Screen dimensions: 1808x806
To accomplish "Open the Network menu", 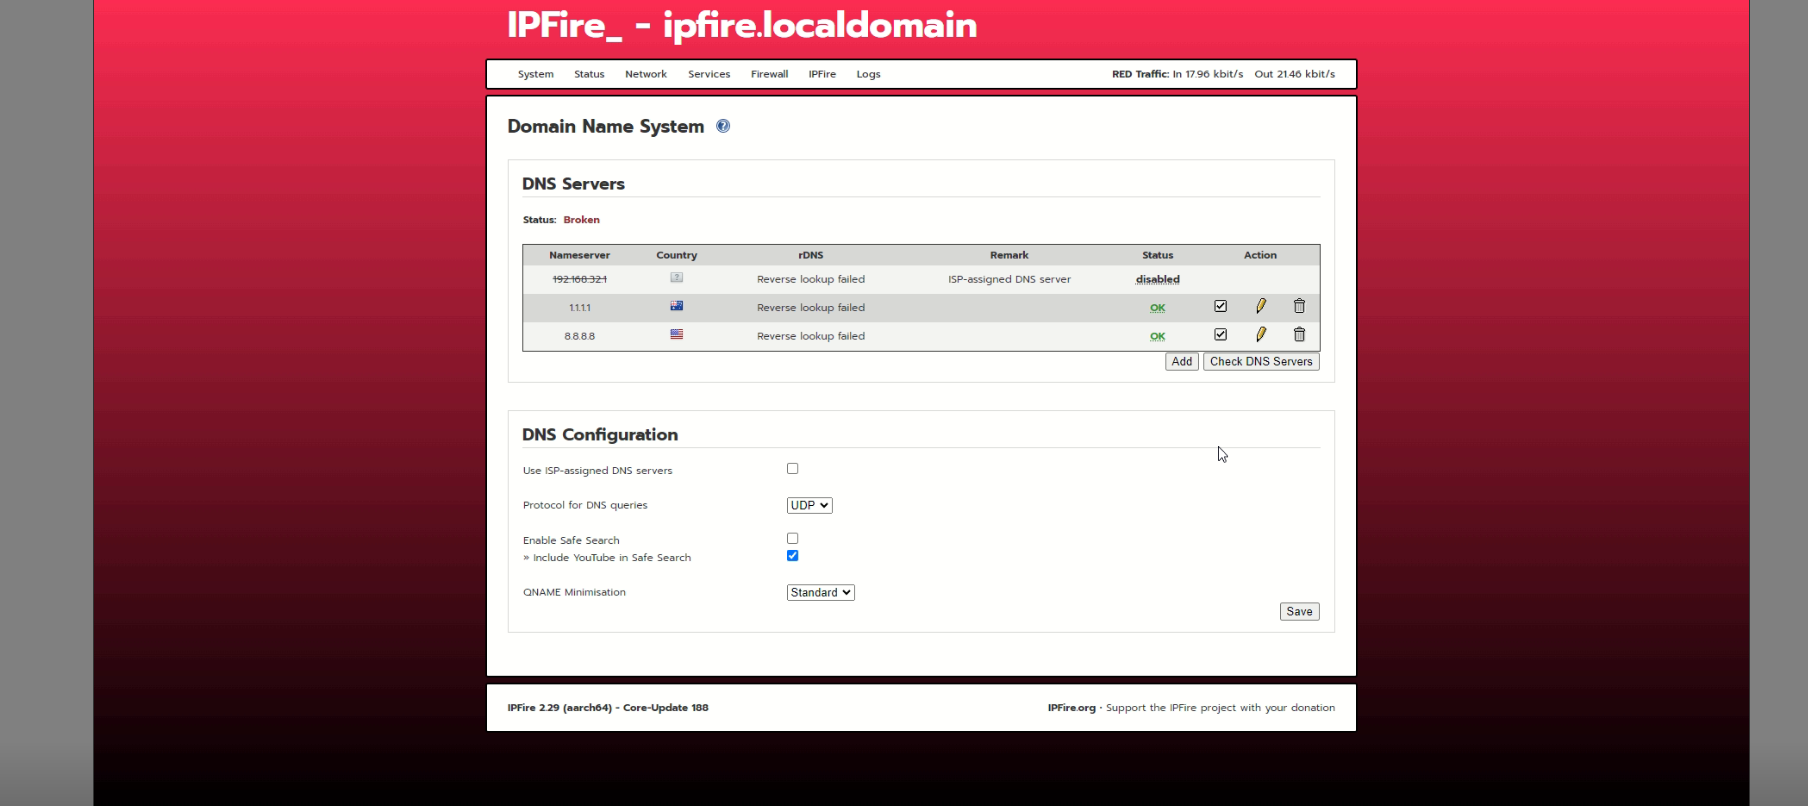I will click(646, 74).
